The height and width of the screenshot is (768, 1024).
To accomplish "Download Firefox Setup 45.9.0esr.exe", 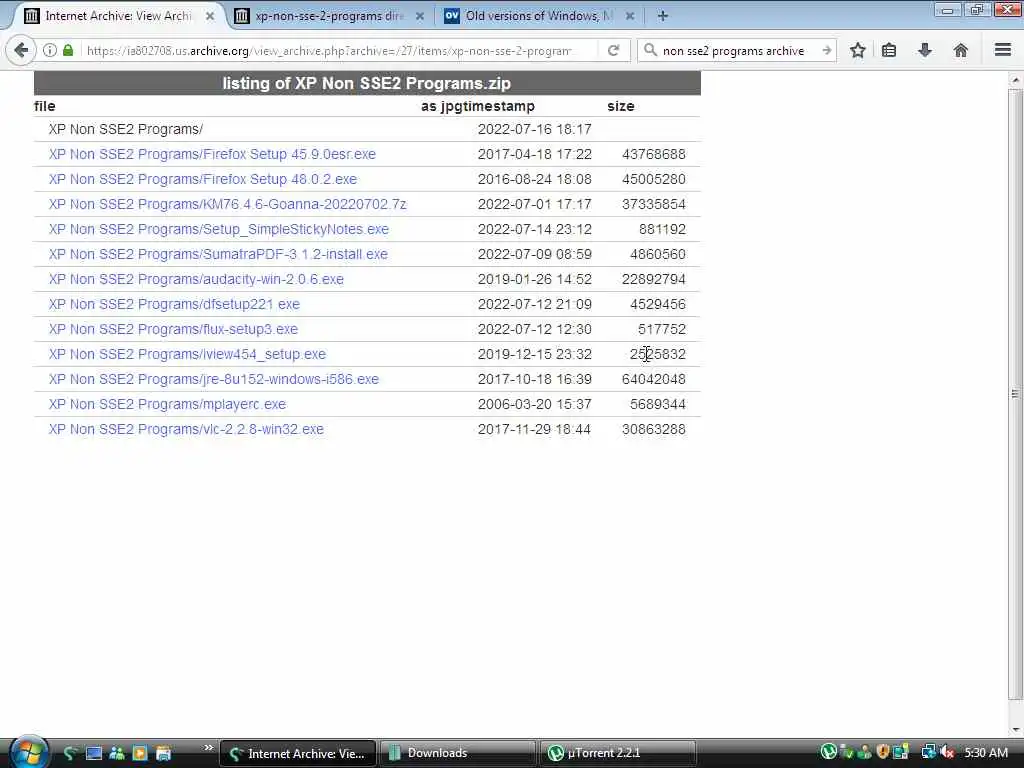I will (x=212, y=154).
